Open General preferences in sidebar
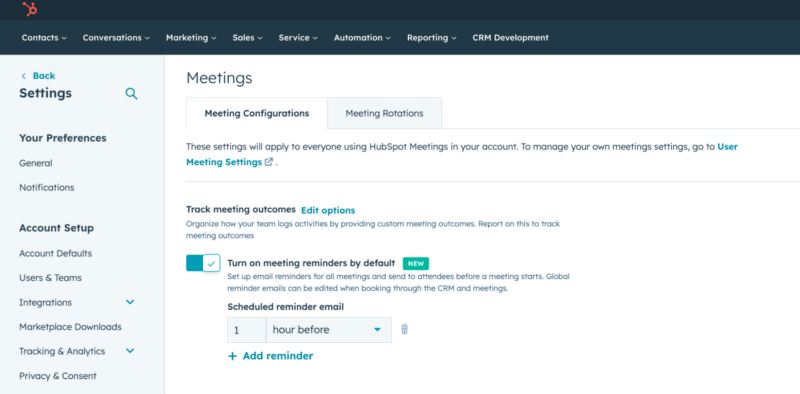 pos(36,163)
